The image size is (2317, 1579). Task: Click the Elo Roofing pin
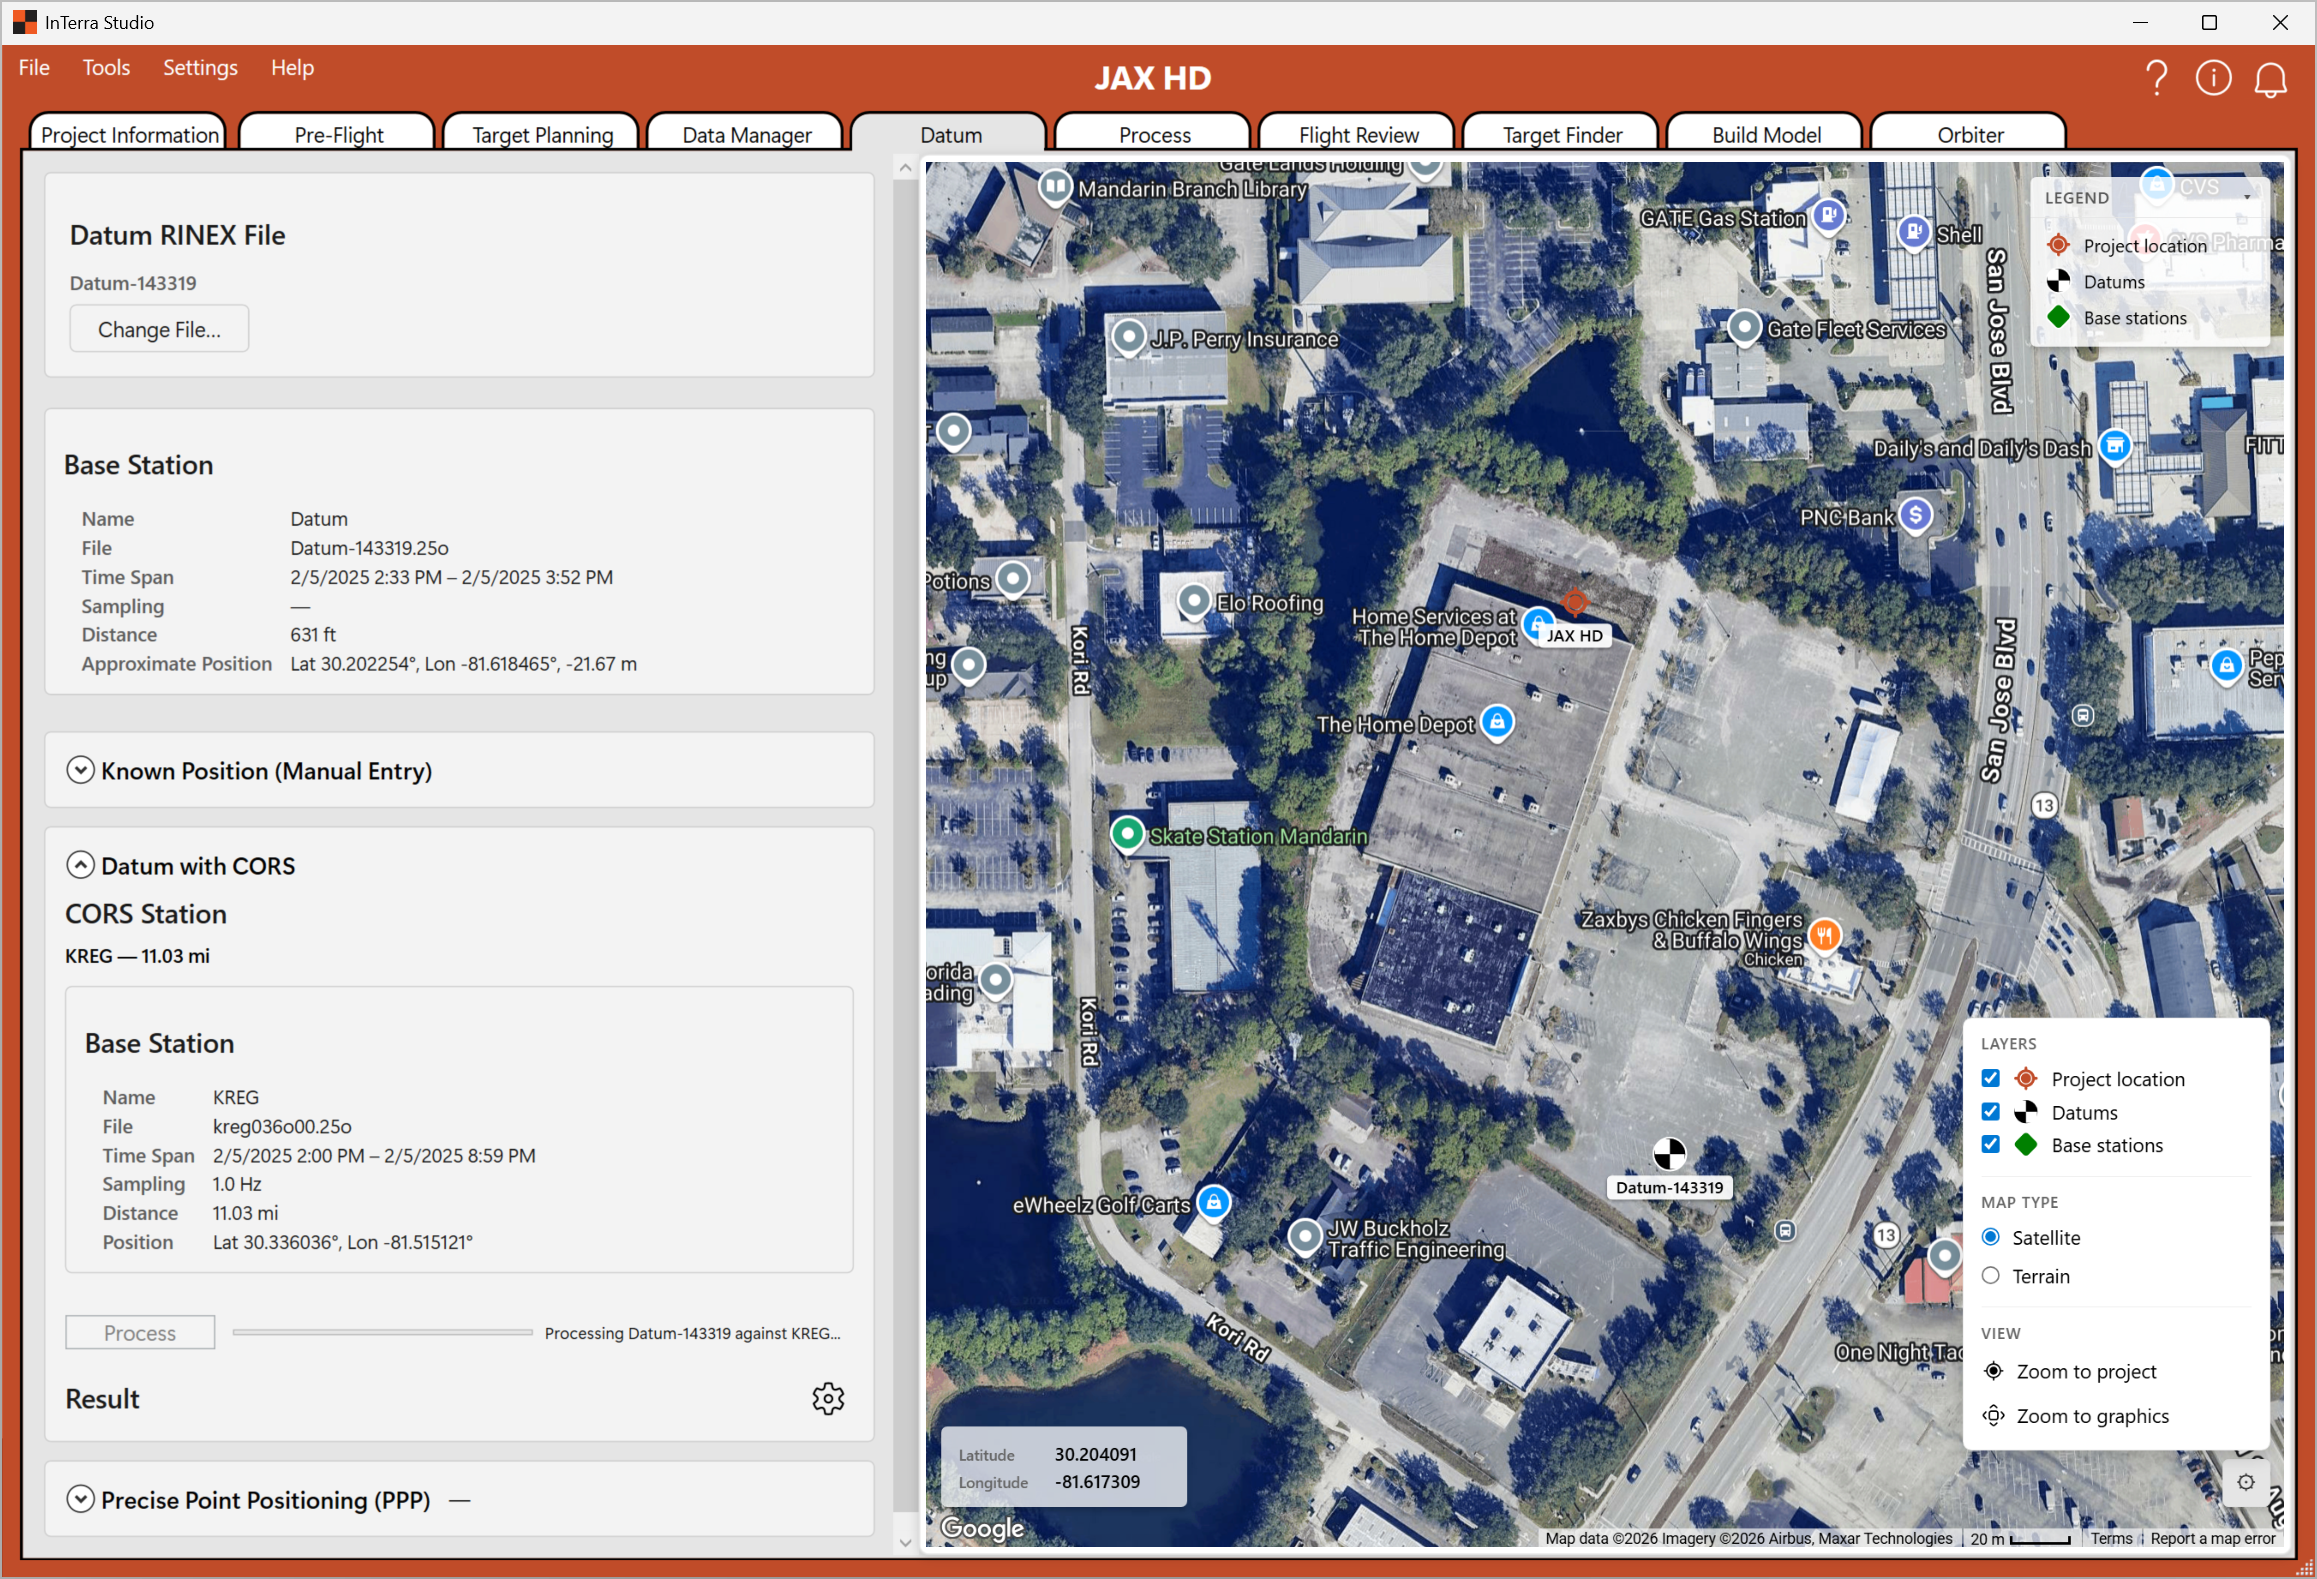coord(1194,601)
